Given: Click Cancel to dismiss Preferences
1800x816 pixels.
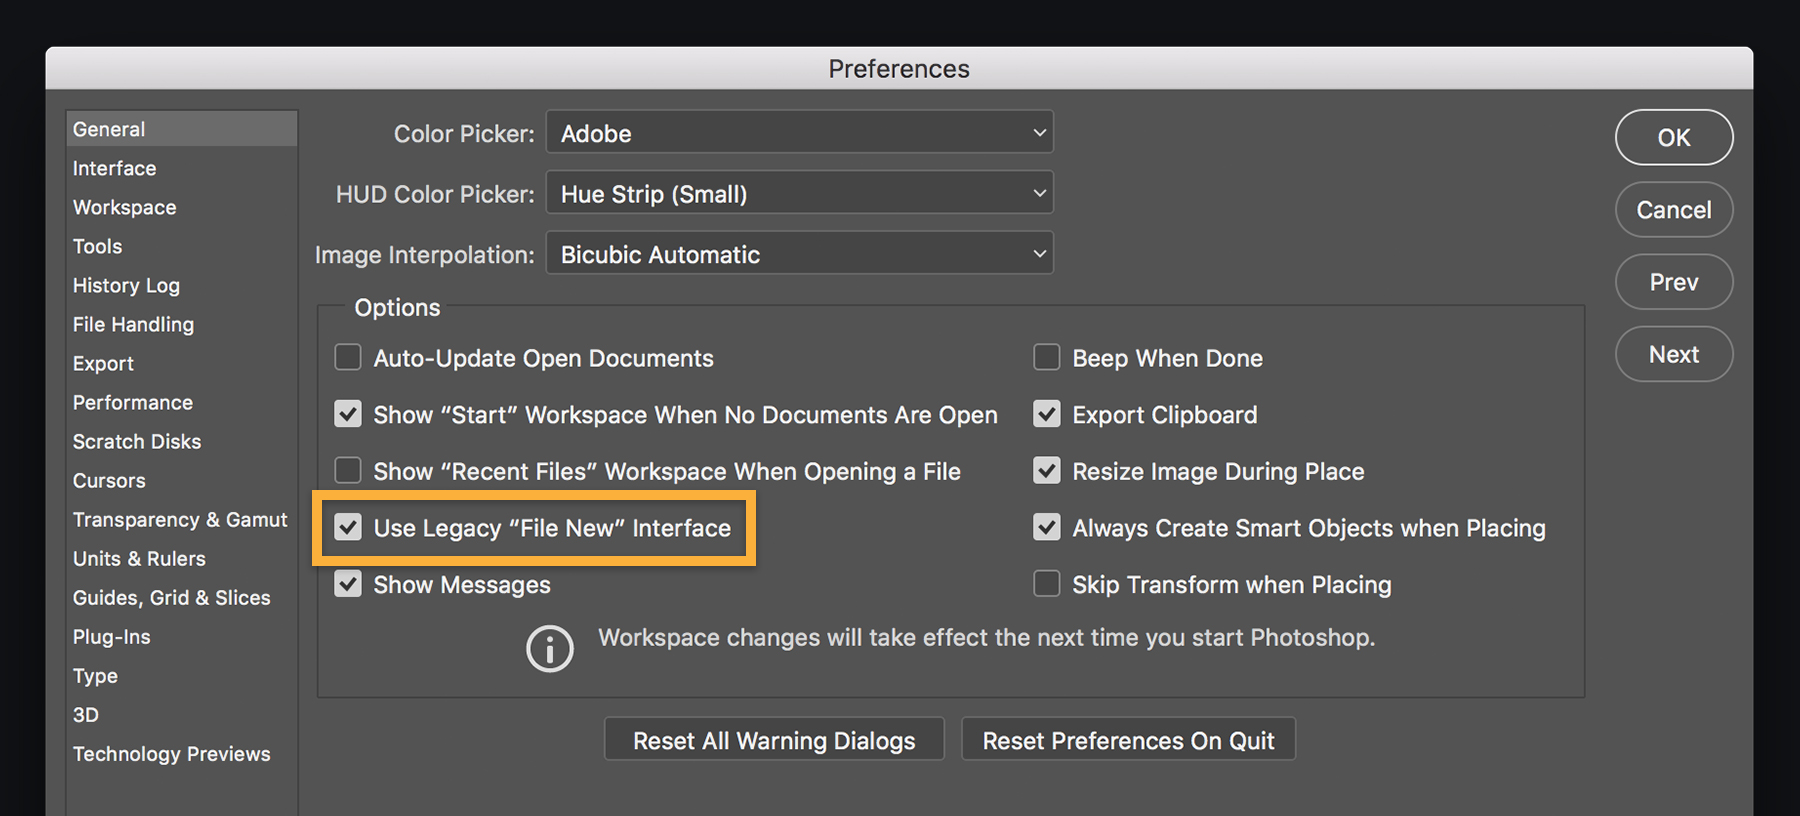Looking at the screenshot, I should point(1673,210).
